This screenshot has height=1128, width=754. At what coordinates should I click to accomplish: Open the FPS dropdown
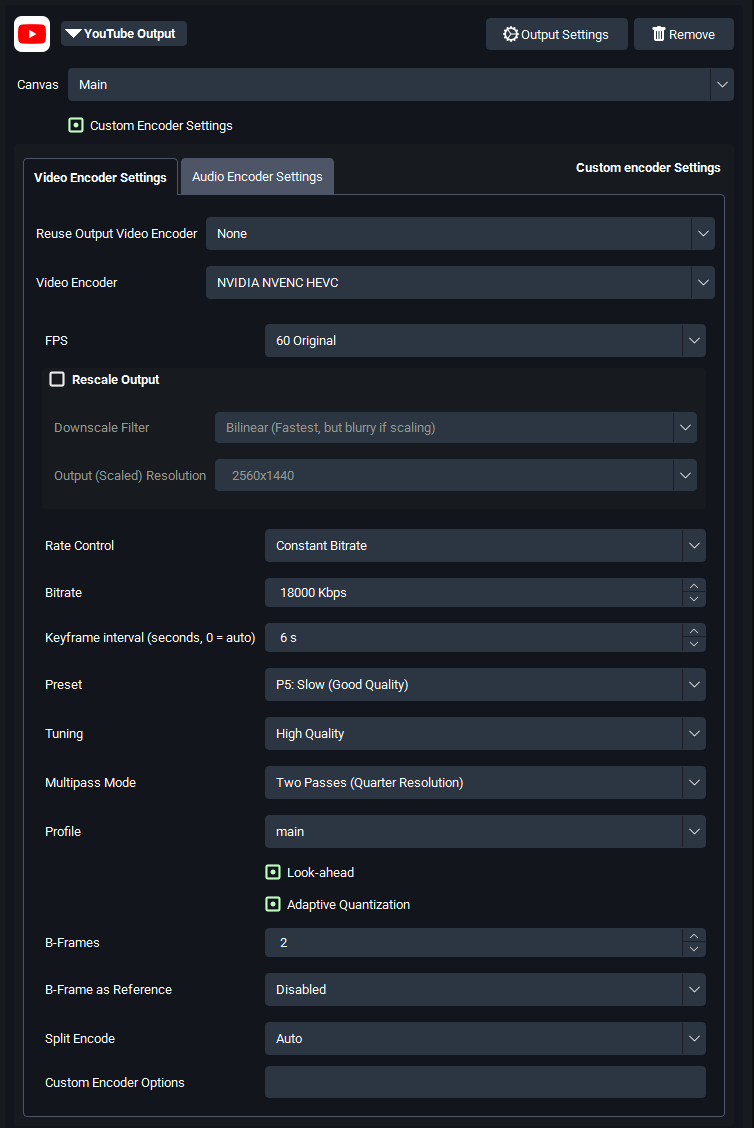click(485, 340)
